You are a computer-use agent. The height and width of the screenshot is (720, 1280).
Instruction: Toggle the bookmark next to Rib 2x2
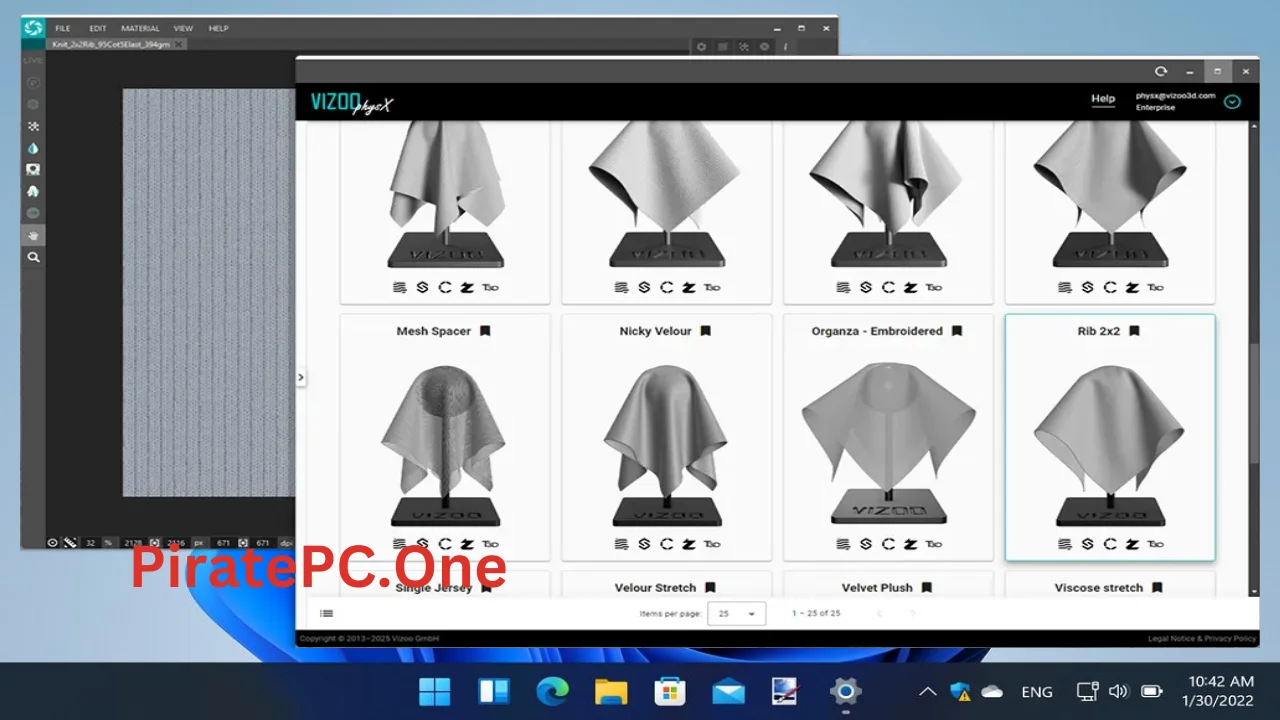click(x=1134, y=331)
